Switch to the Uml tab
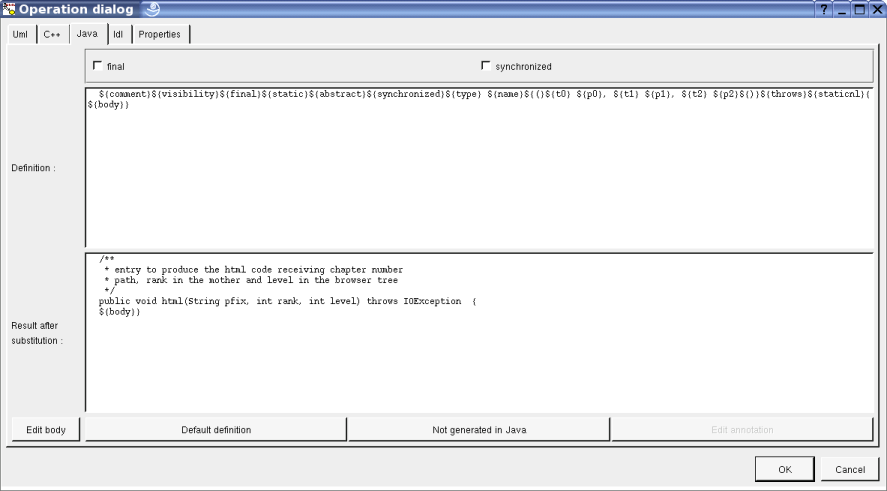This screenshot has height=491, width=887. (x=20, y=35)
